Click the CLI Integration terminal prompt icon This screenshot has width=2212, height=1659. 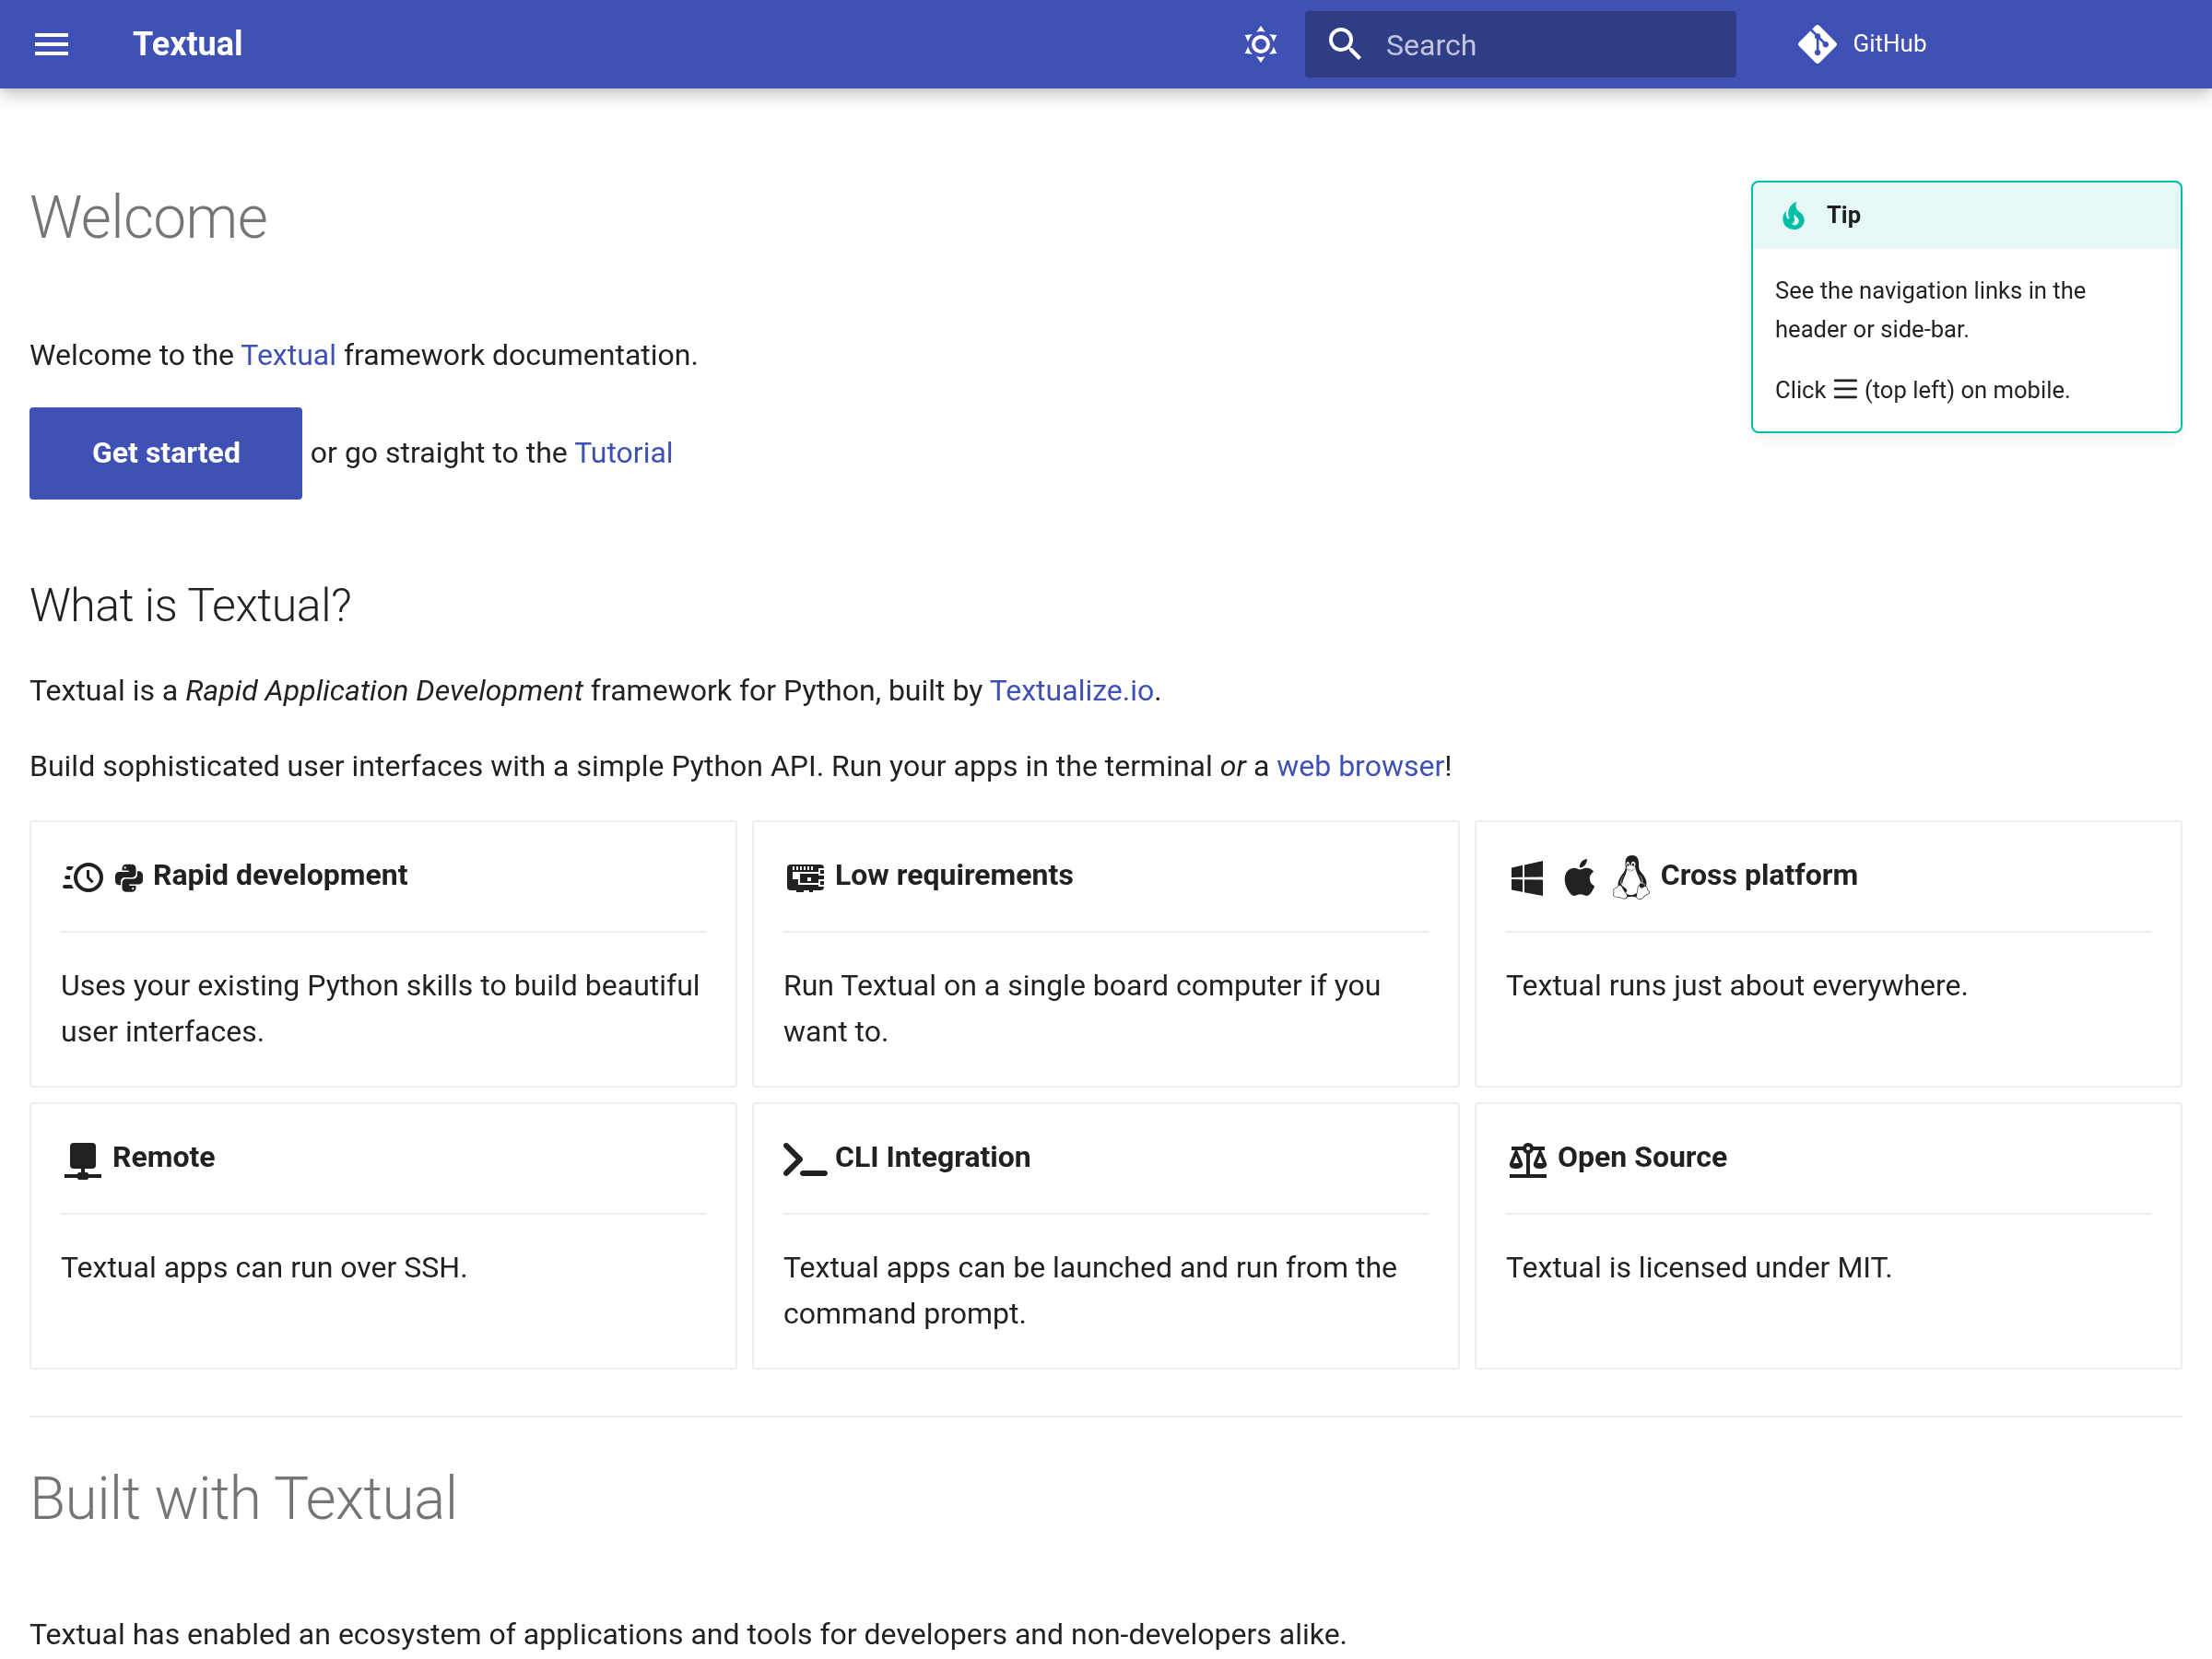coord(805,1159)
